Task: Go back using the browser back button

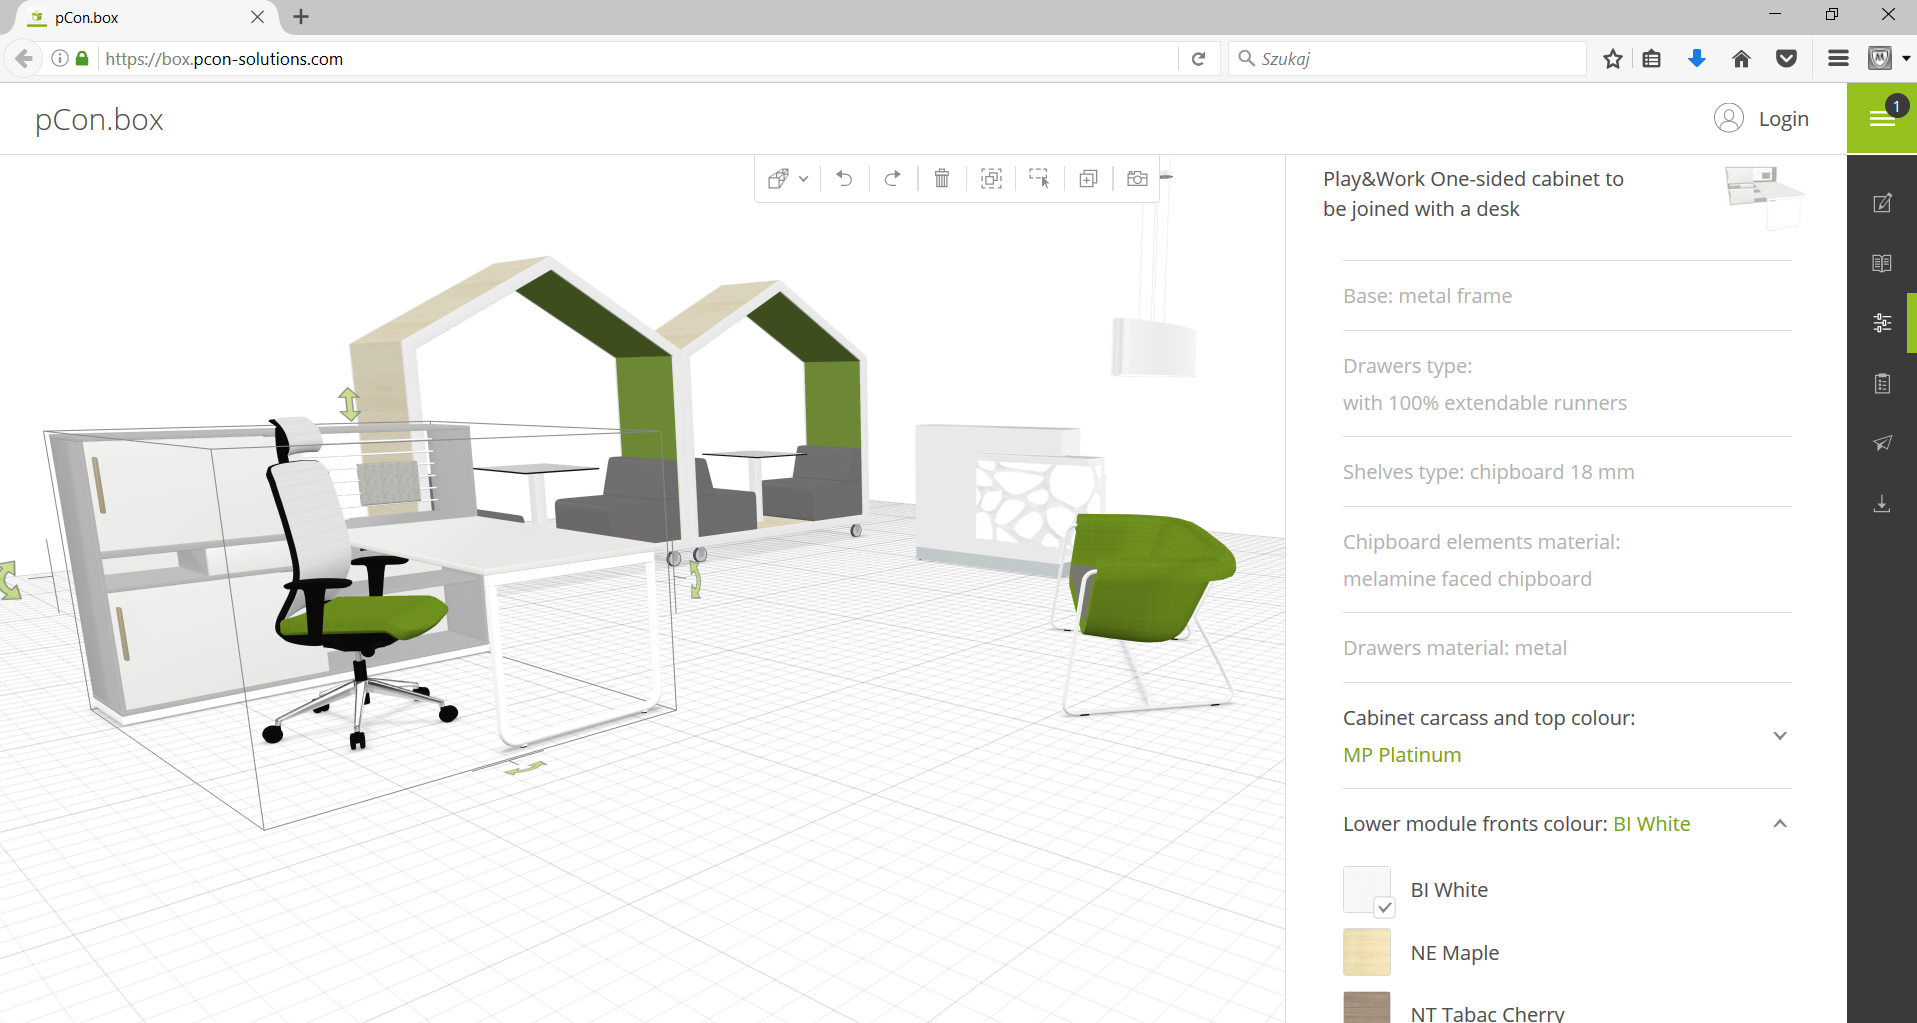Action: pos(24,59)
